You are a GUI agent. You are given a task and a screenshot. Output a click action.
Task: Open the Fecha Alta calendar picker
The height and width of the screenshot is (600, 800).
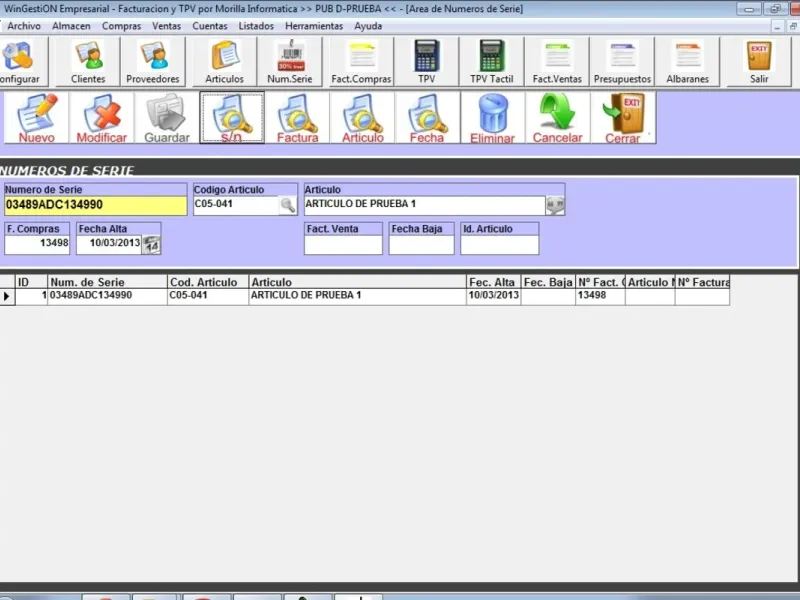click(152, 245)
